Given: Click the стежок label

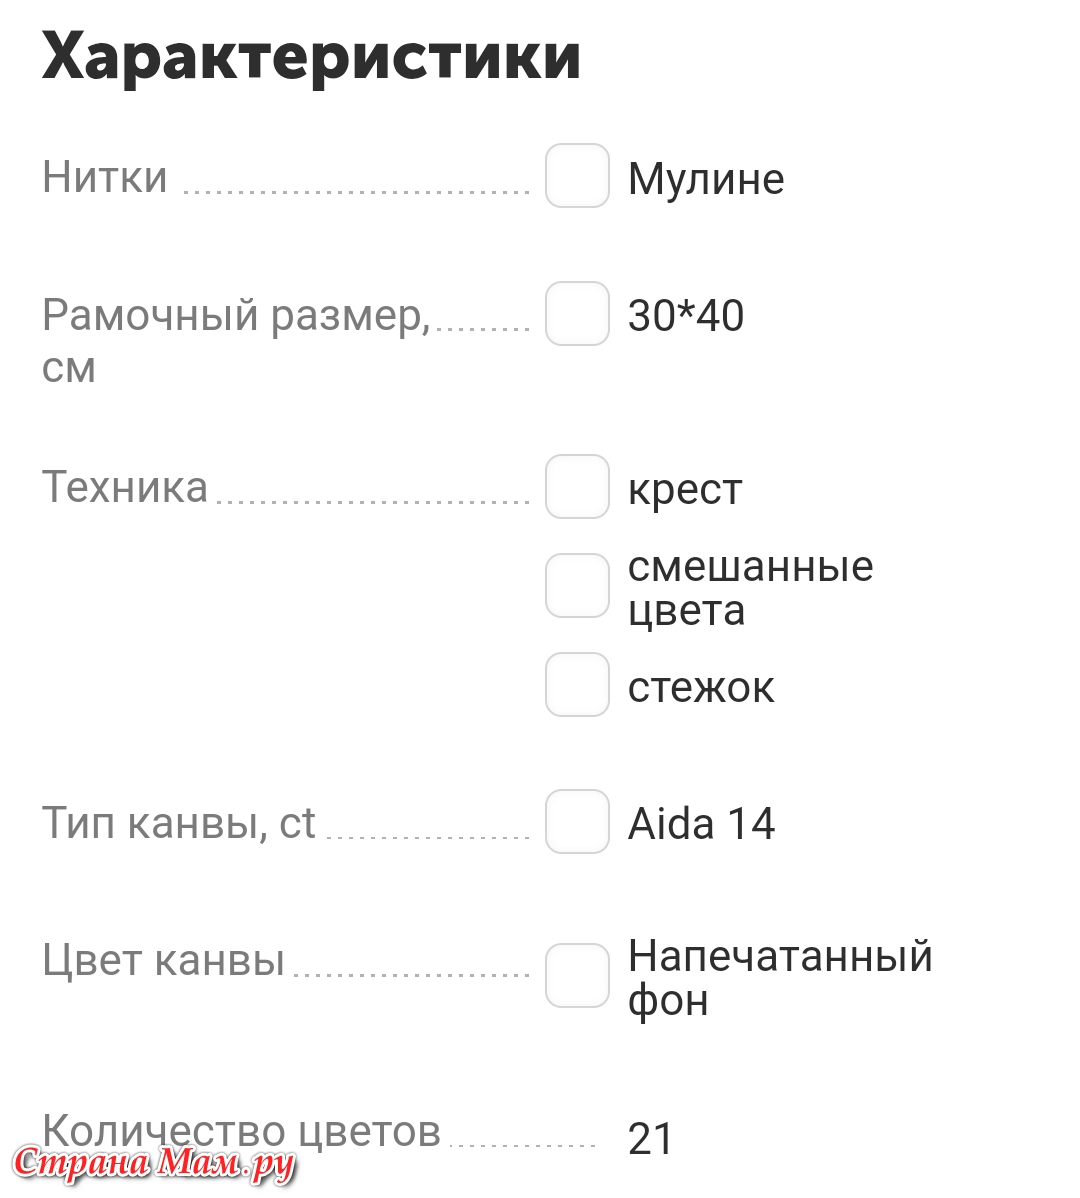Looking at the screenshot, I should pyautogui.click(x=700, y=688).
